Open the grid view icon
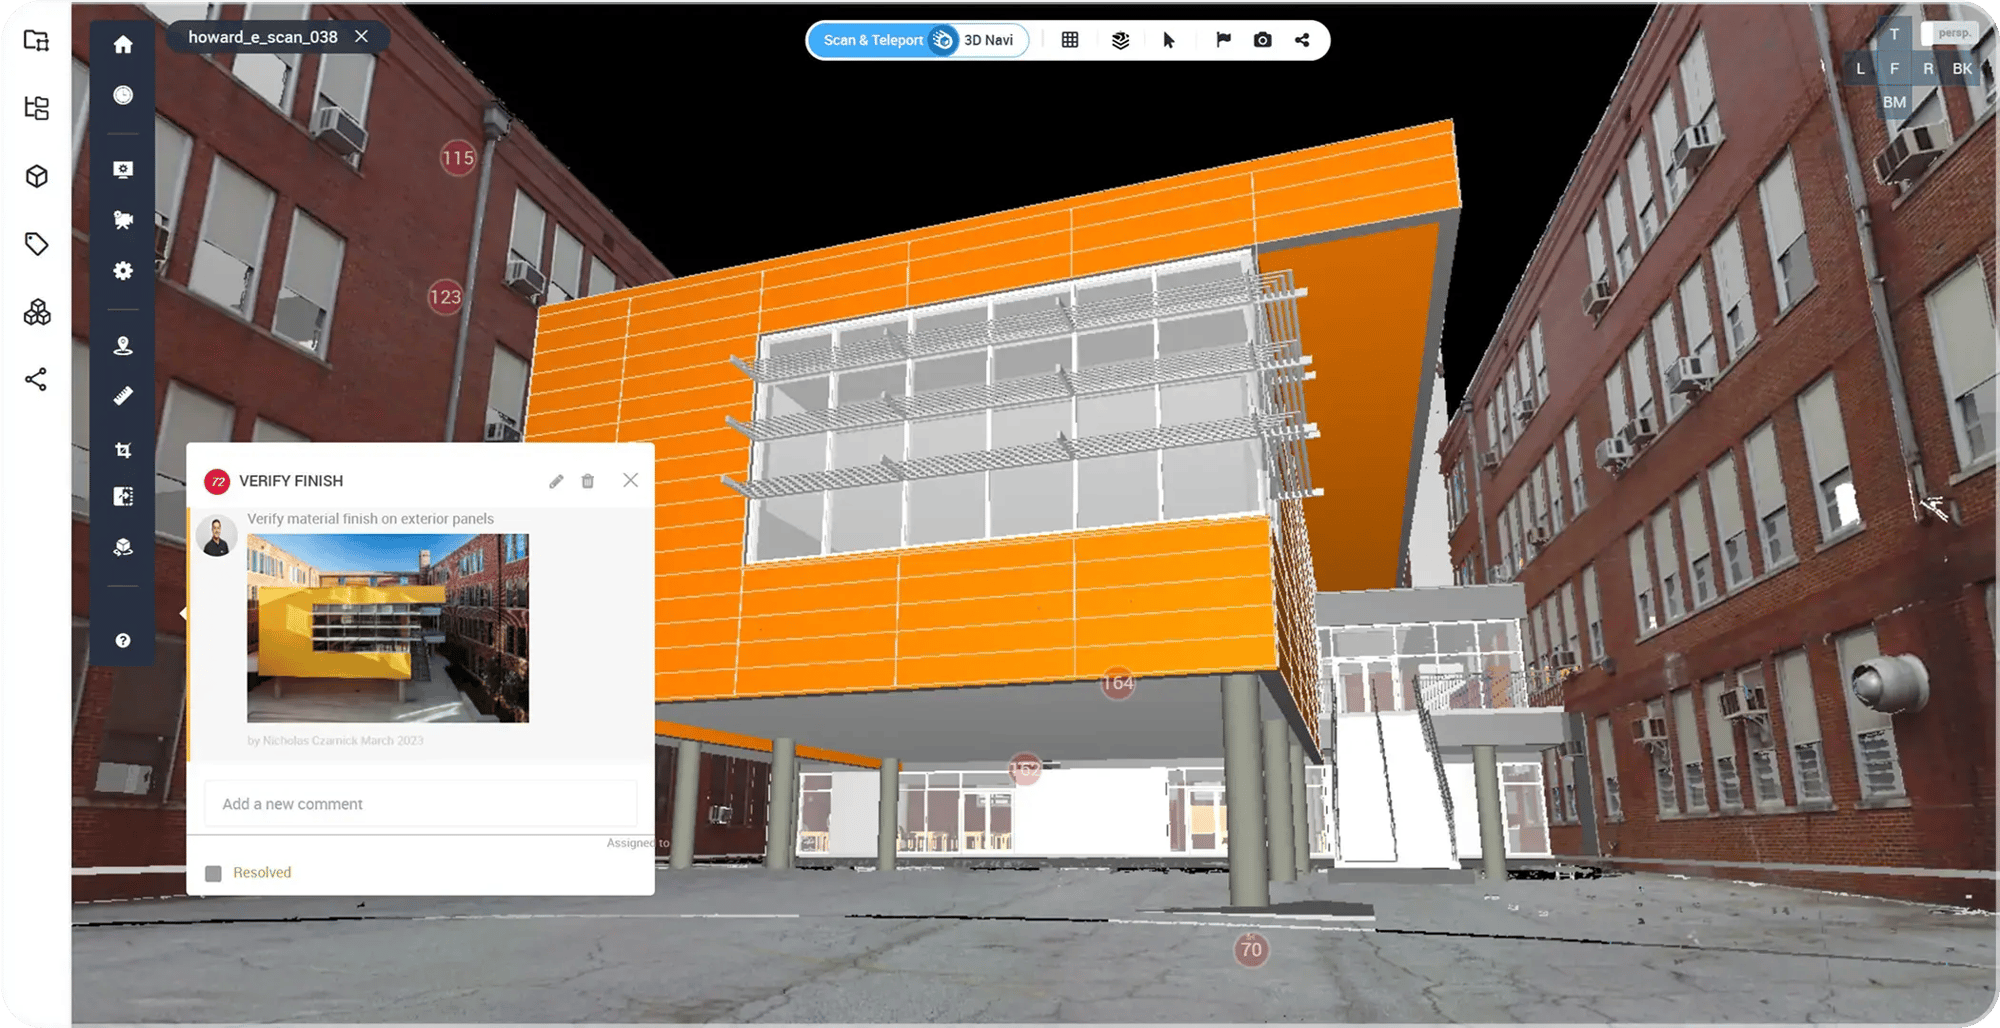 pos(1070,40)
